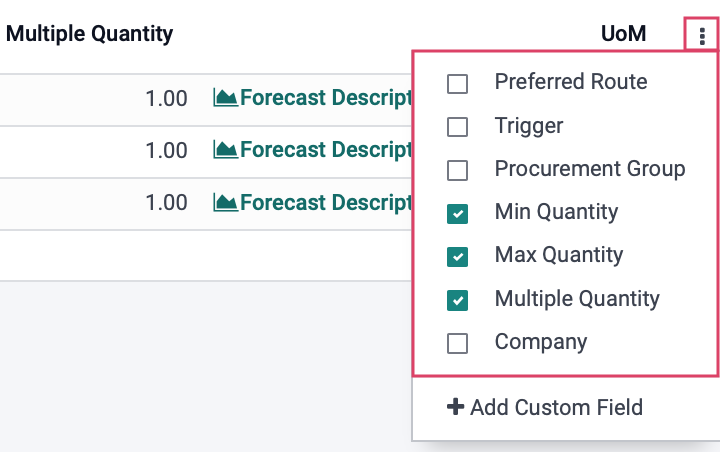Screen dimensions: 720x452
Task: Uncheck the Min Quantity column checkbox
Action: 457,214
